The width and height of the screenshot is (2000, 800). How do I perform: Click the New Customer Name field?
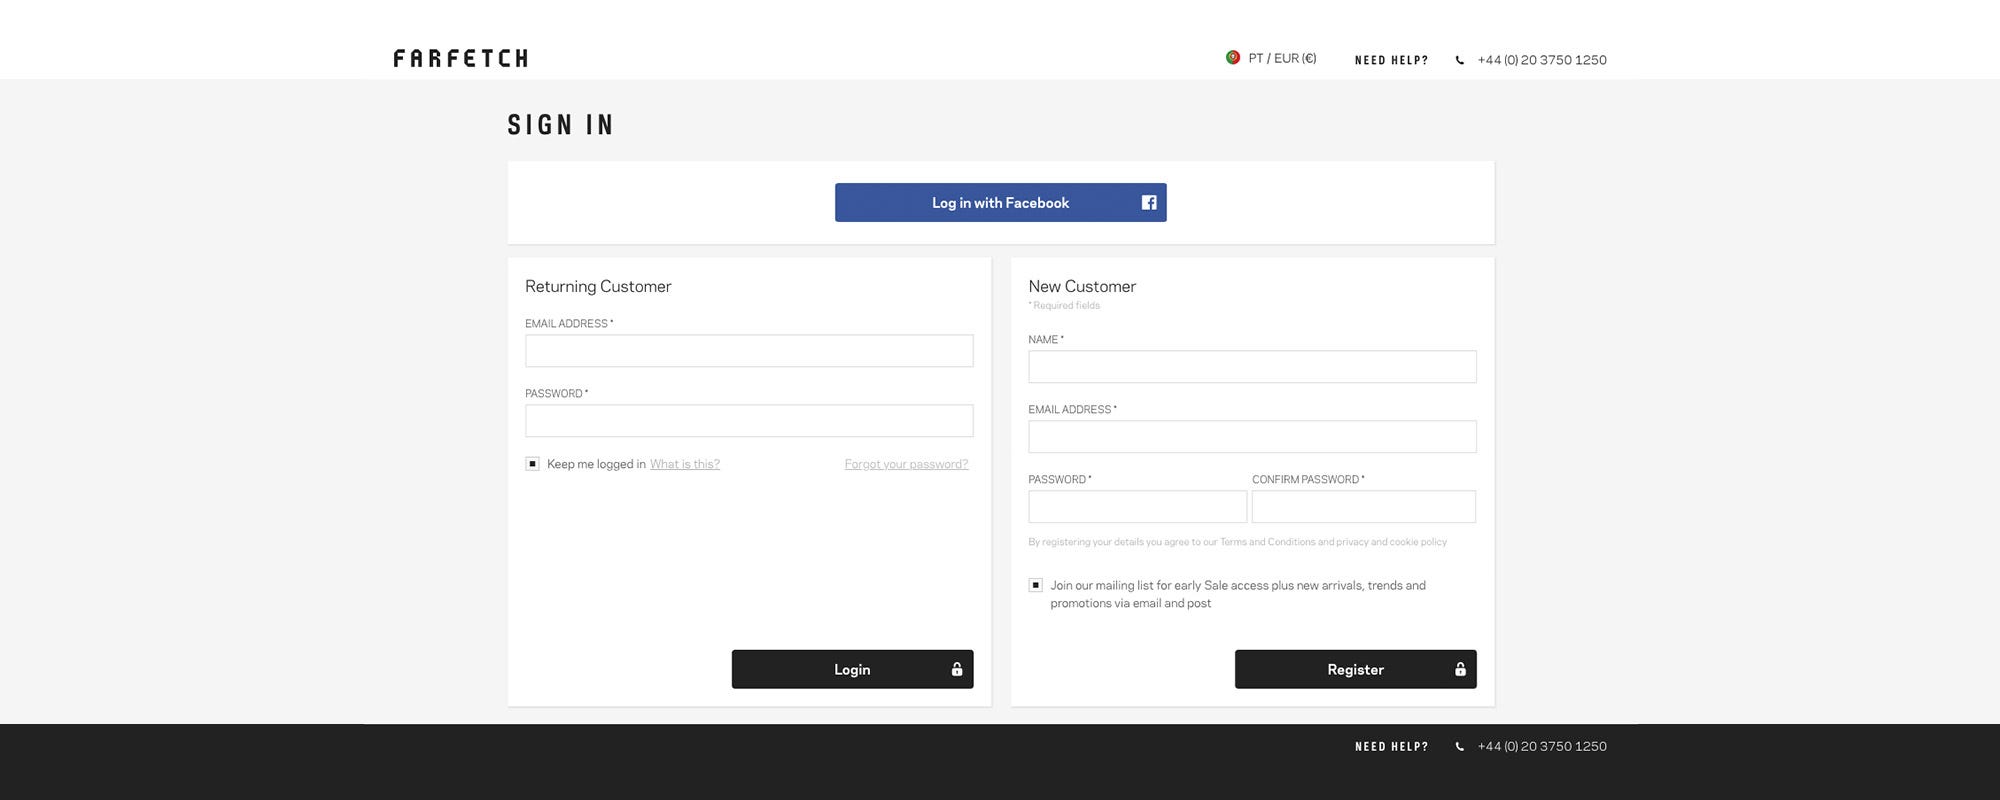tap(1252, 367)
